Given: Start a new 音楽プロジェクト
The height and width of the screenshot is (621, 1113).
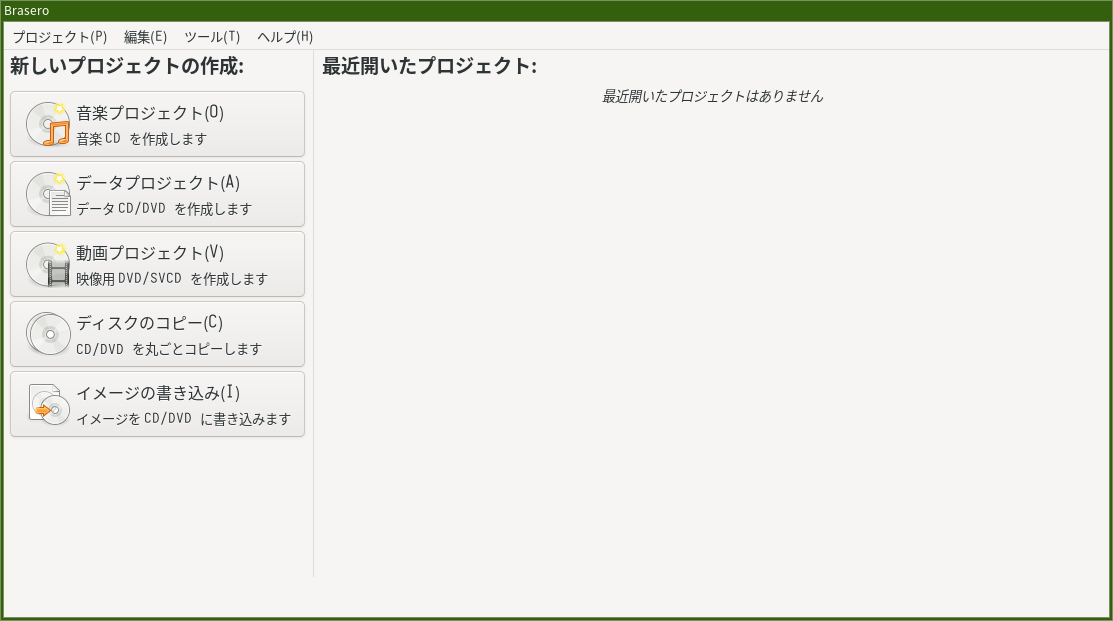Looking at the screenshot, I should [157, 123].
